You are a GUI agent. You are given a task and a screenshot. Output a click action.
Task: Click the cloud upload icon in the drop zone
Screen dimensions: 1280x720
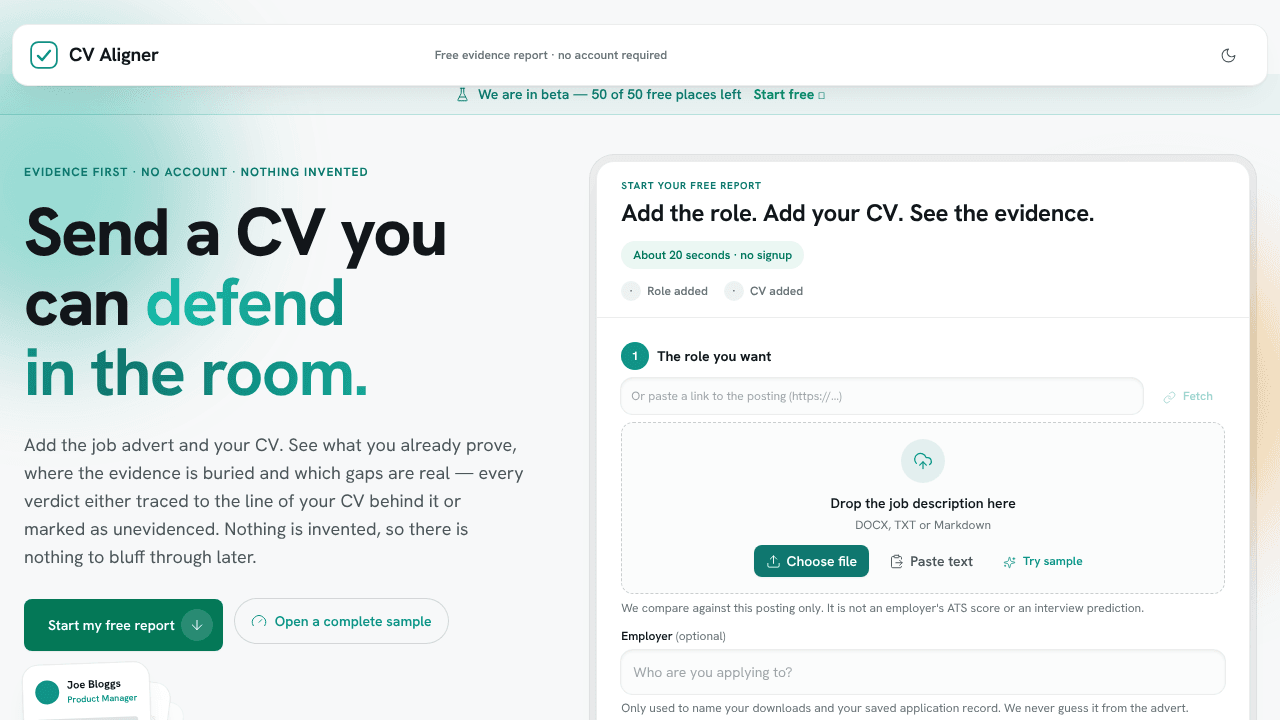point(923,461)
